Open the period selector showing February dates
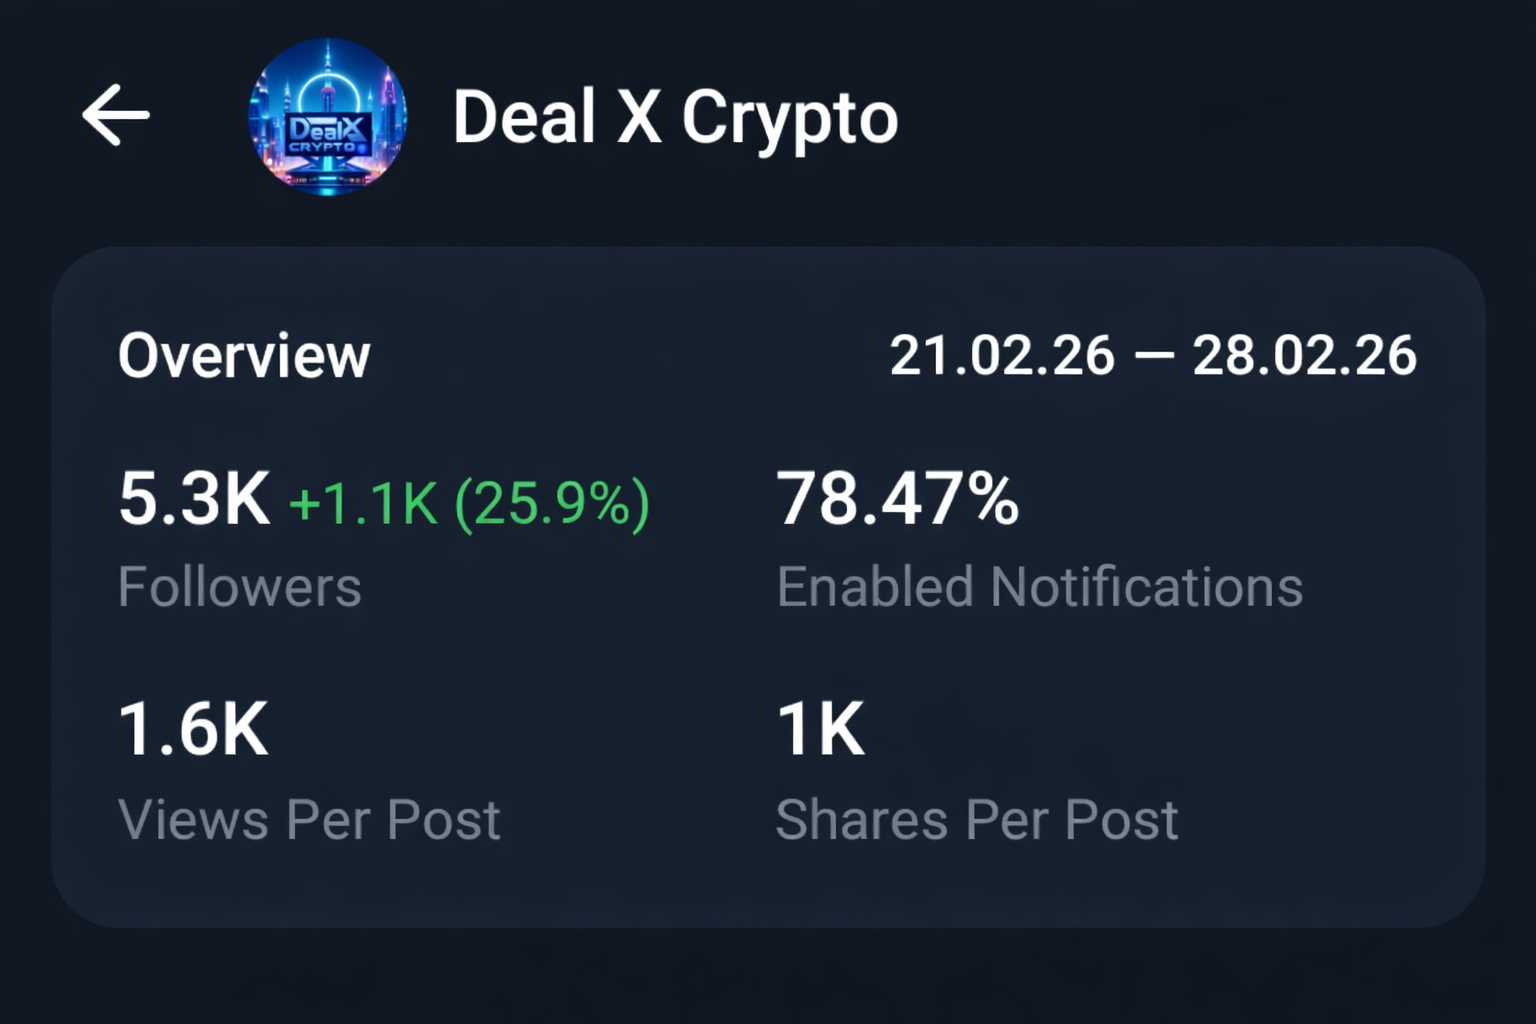Screen dimensions: 1536x1024 (x=1155, y=355)
